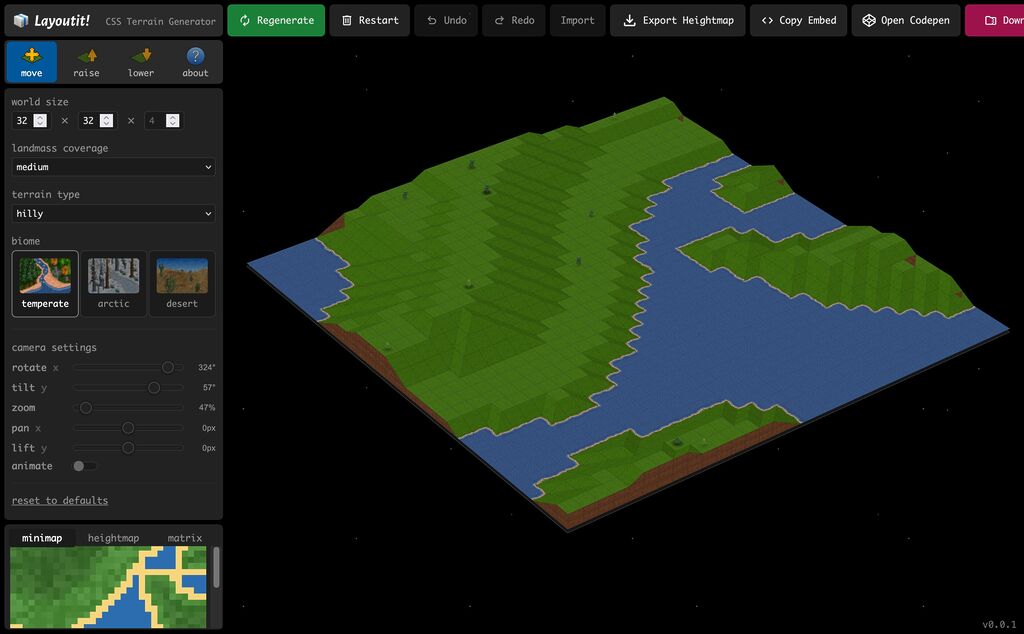Click the Regenerate button
Screen dimensions: 1024x634
pos(276,20)
